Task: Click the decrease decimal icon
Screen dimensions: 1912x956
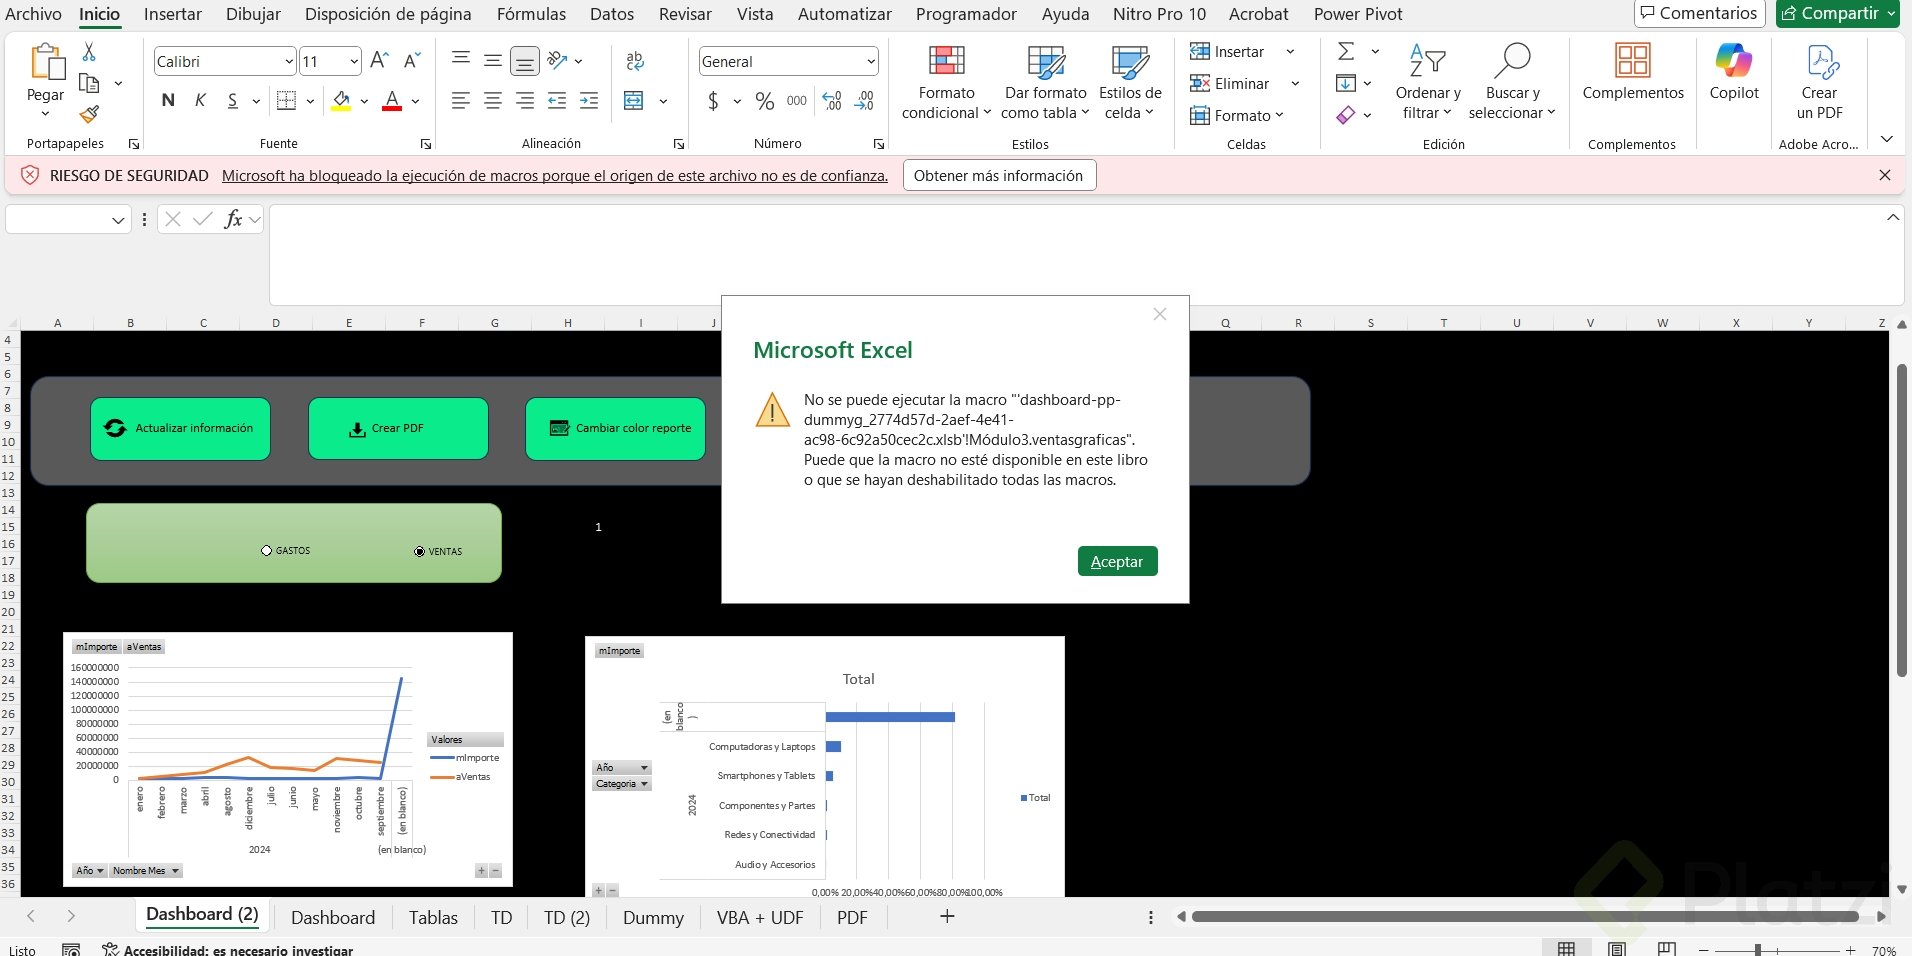Action: [x=865, y=101]
